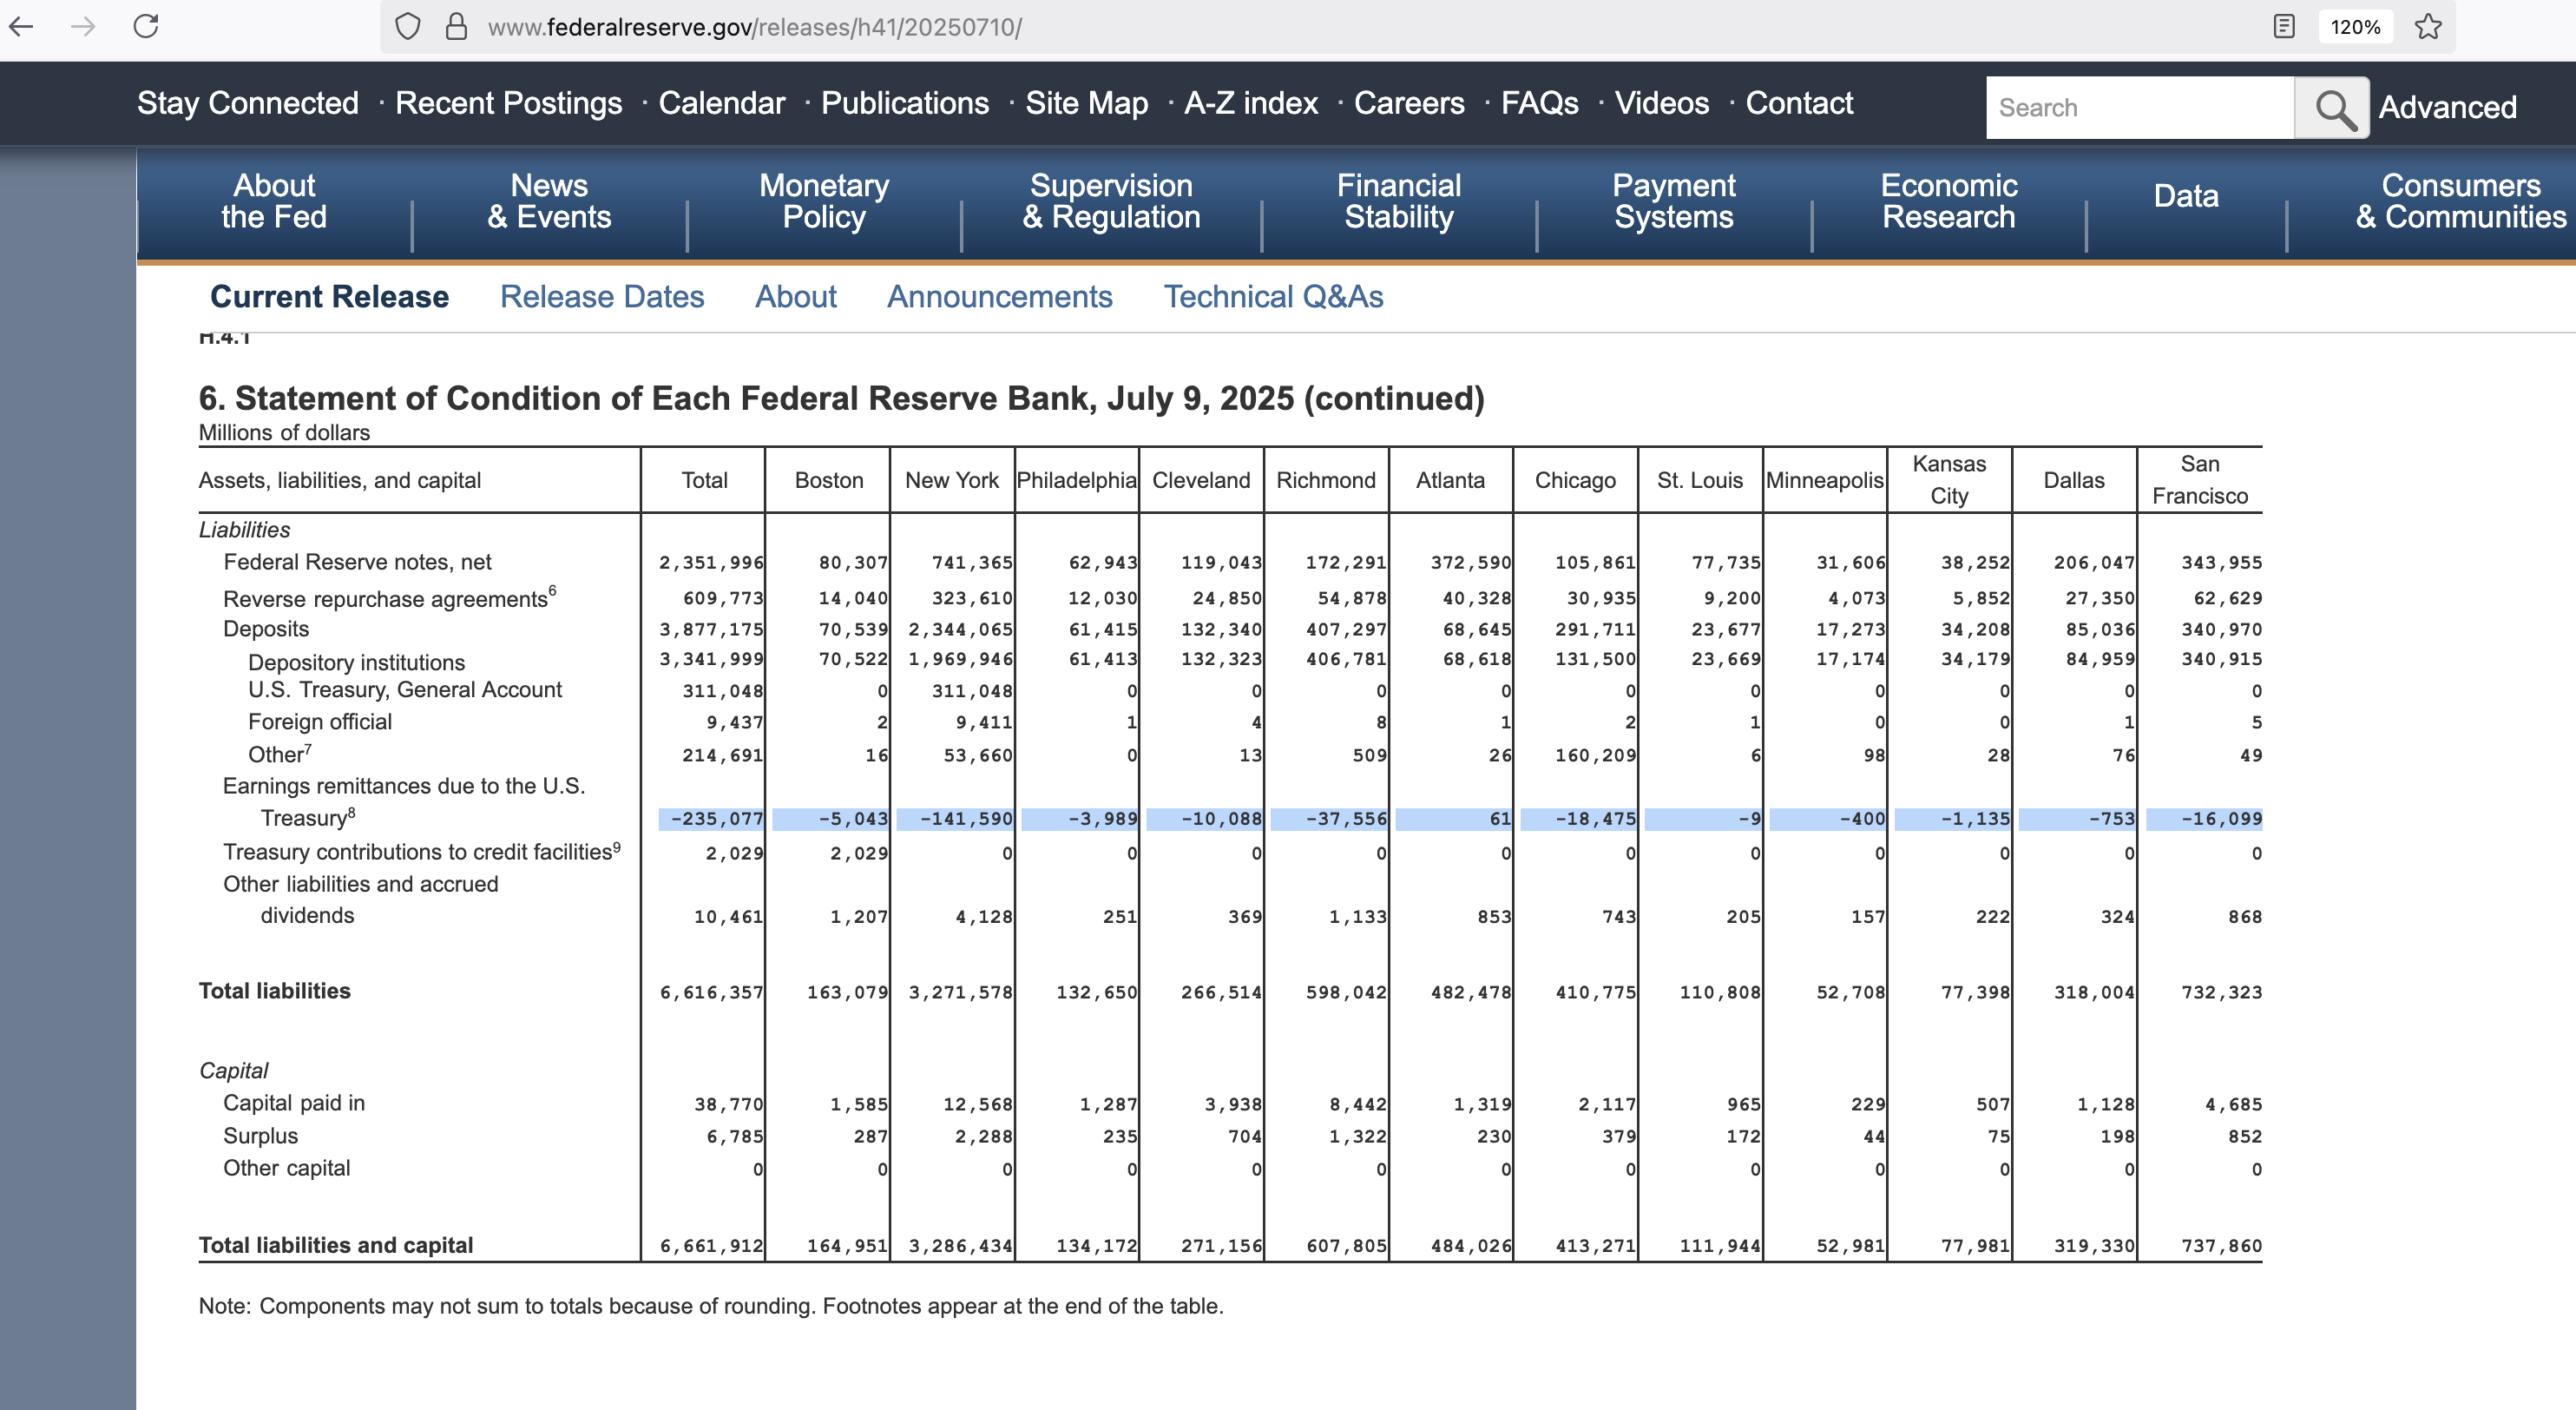Screen dimensions: 2576x1410
Task: Open Supervision & Regulation menu
Action: 1111,201
